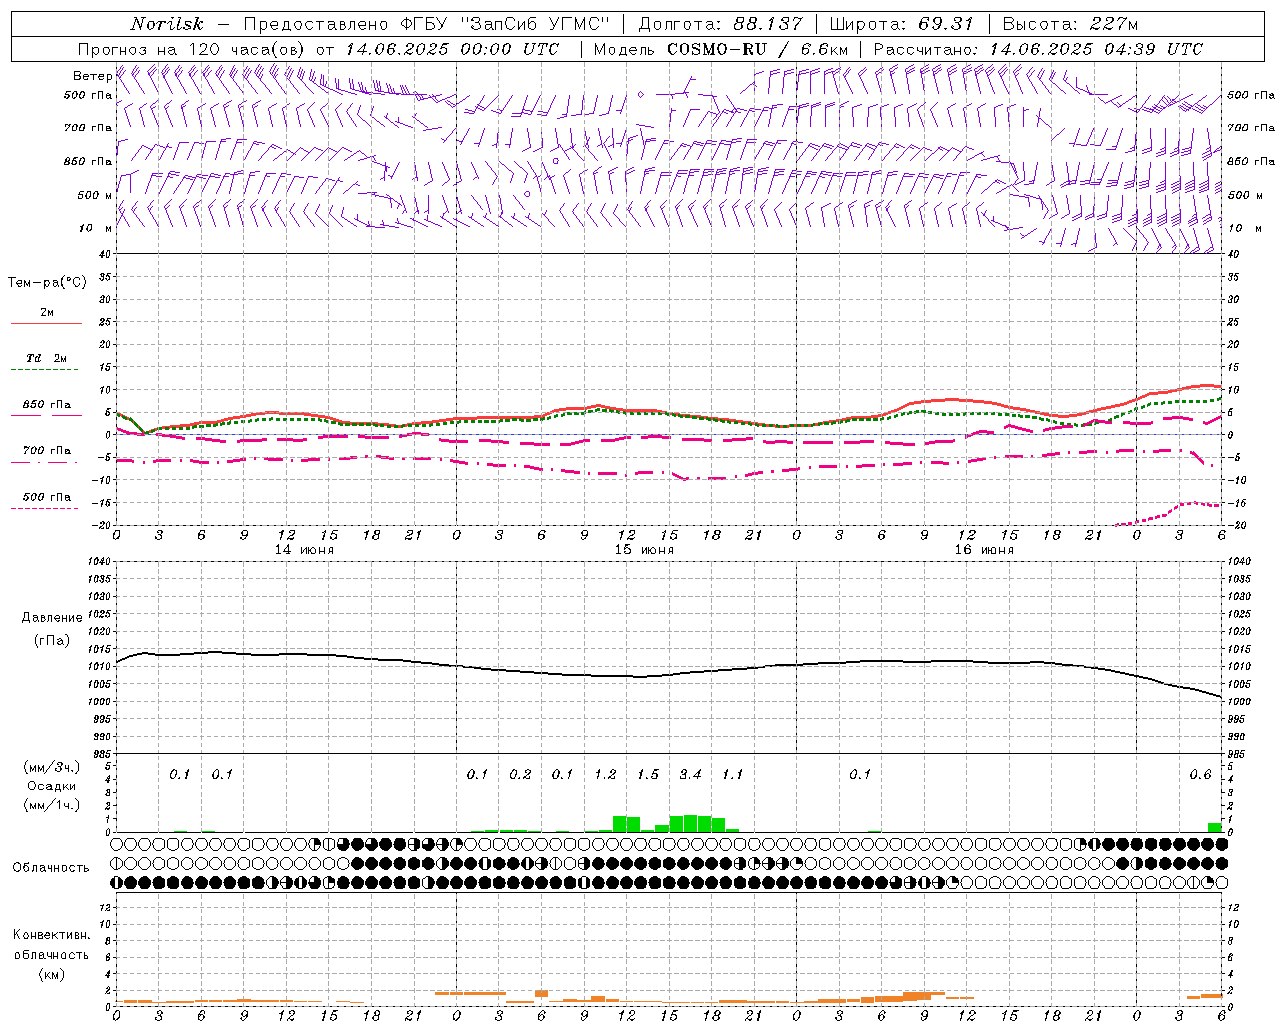The width and height of the screenshot is (1280, 1024).
Task: Click the green dashed Td 2м legend line
Action: (46, 370)
